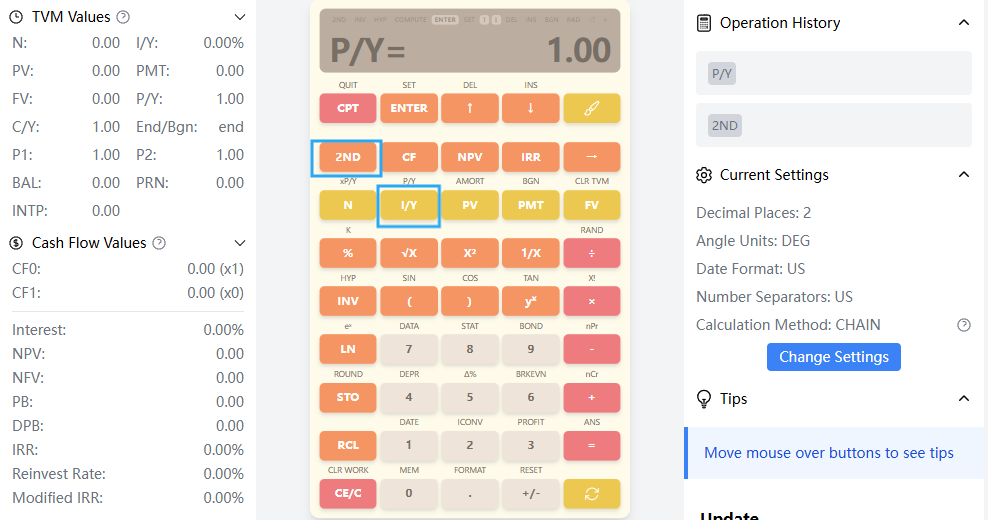This screenshot has width=988, height=520.
Task: Click the help icon beside Cash Flow Values
Action: (x=159, y=243)
